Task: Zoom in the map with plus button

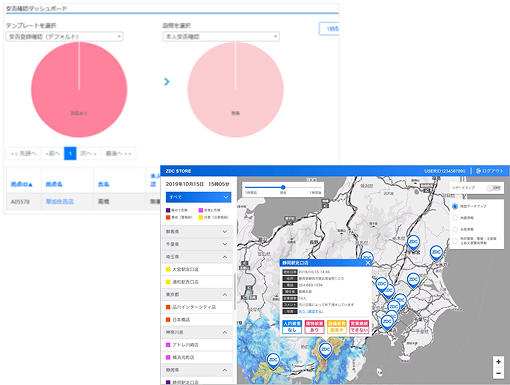Action: pos(498,361)
